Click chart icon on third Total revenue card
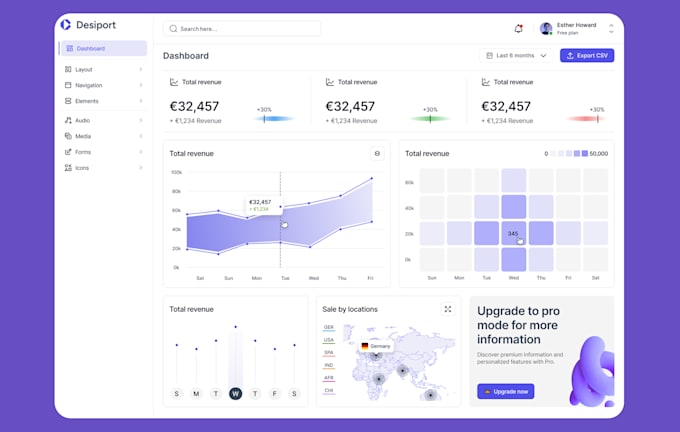 [486, 82]
